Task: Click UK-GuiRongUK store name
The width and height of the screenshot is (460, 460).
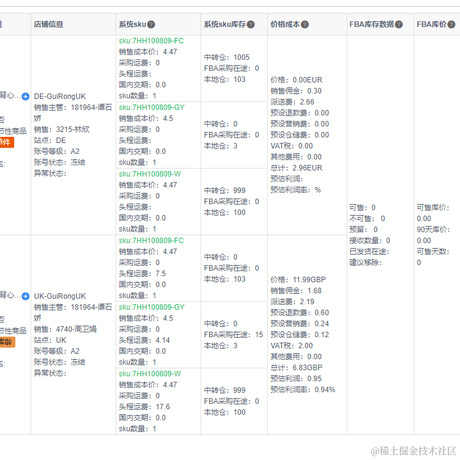Action: pos(60,296)
